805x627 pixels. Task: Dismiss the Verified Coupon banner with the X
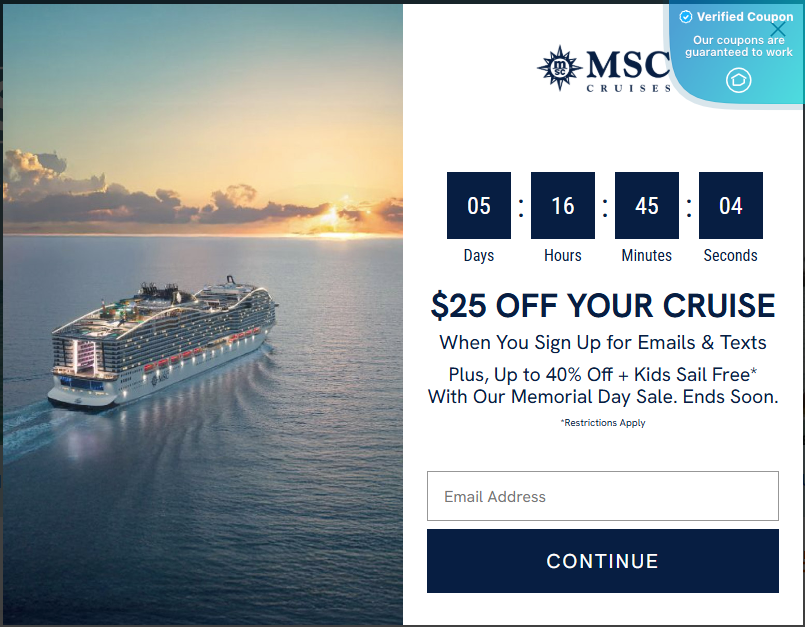tap(778, 30)
